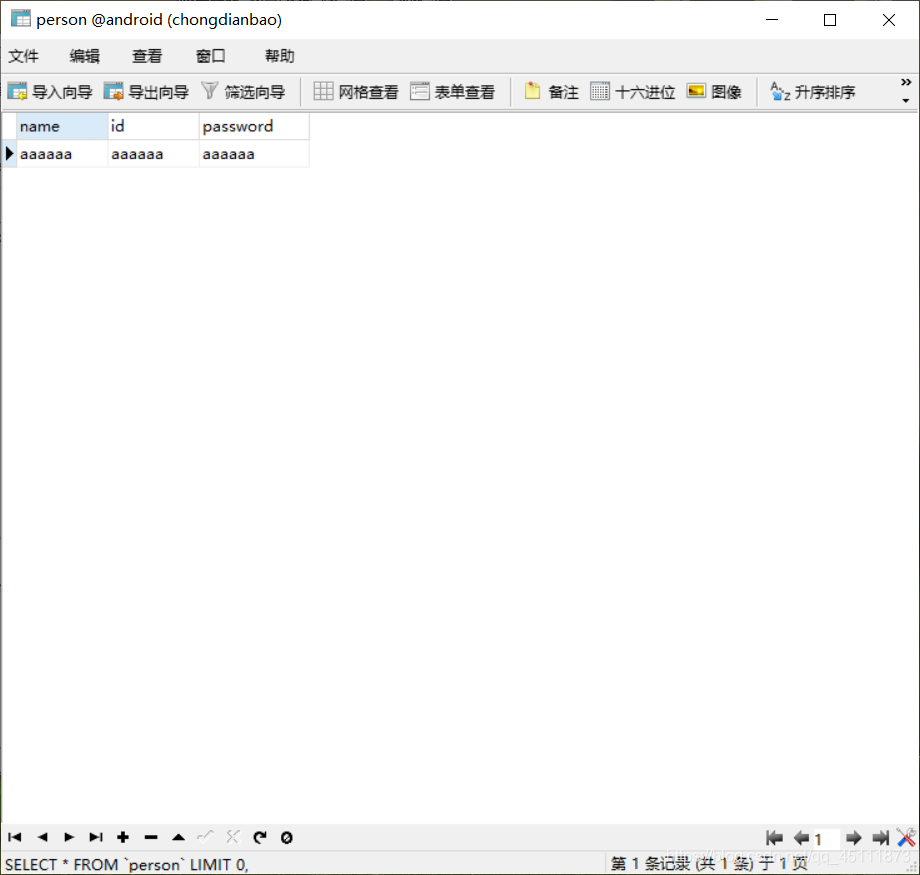Select the password column header
Viewport: 920px width, 875px height.
tap(254, 126)
